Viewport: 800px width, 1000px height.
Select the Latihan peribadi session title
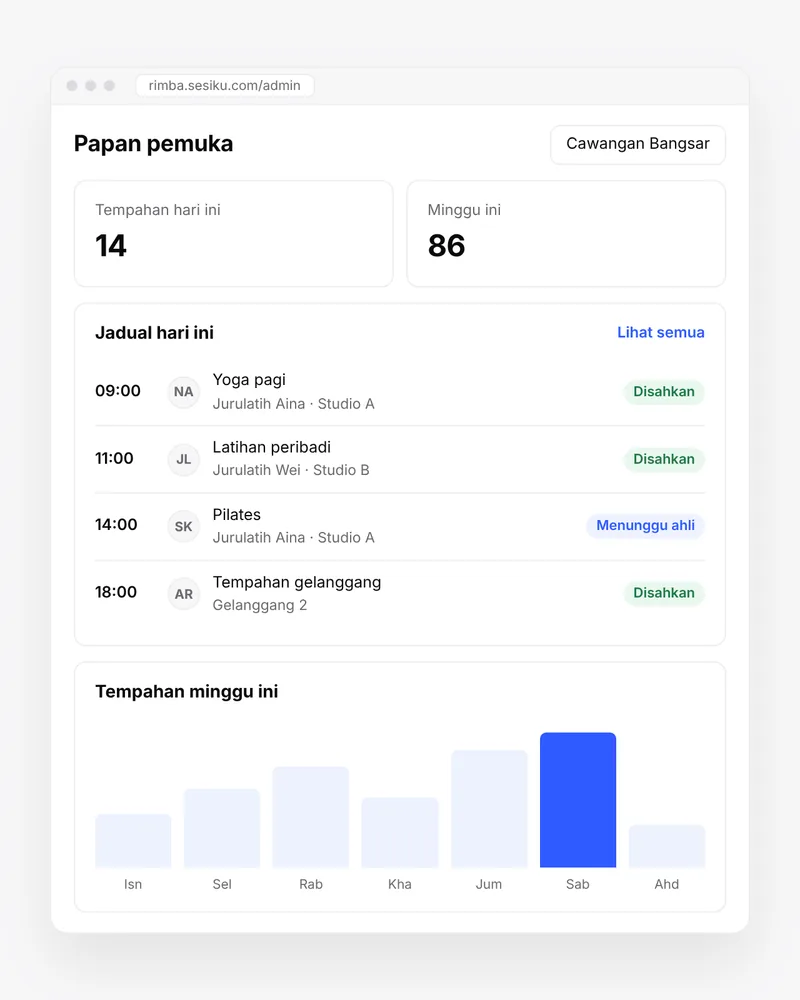(272, 447)
